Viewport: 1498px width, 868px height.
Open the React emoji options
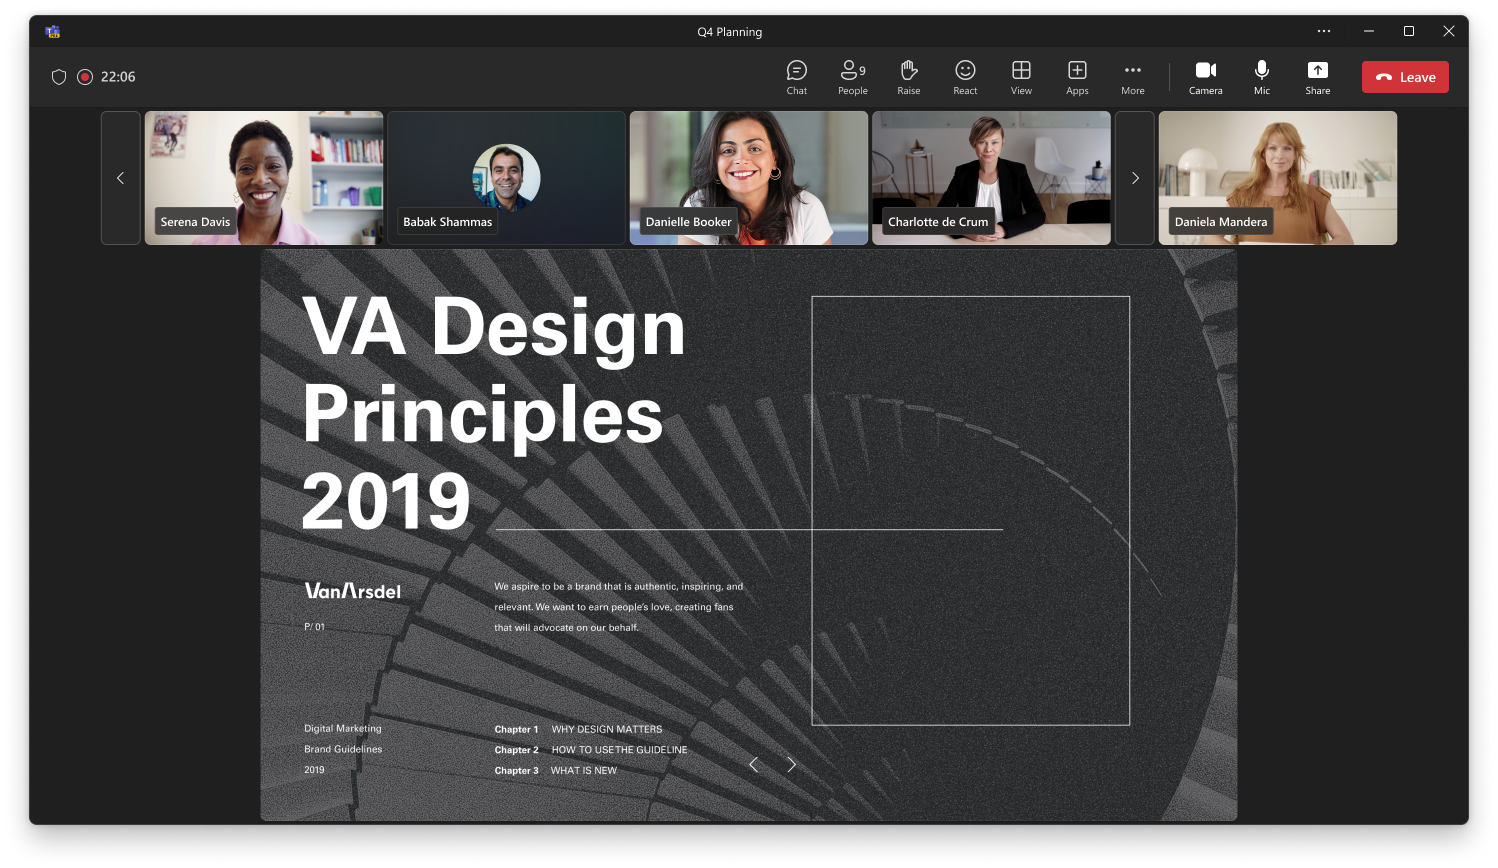965,77
